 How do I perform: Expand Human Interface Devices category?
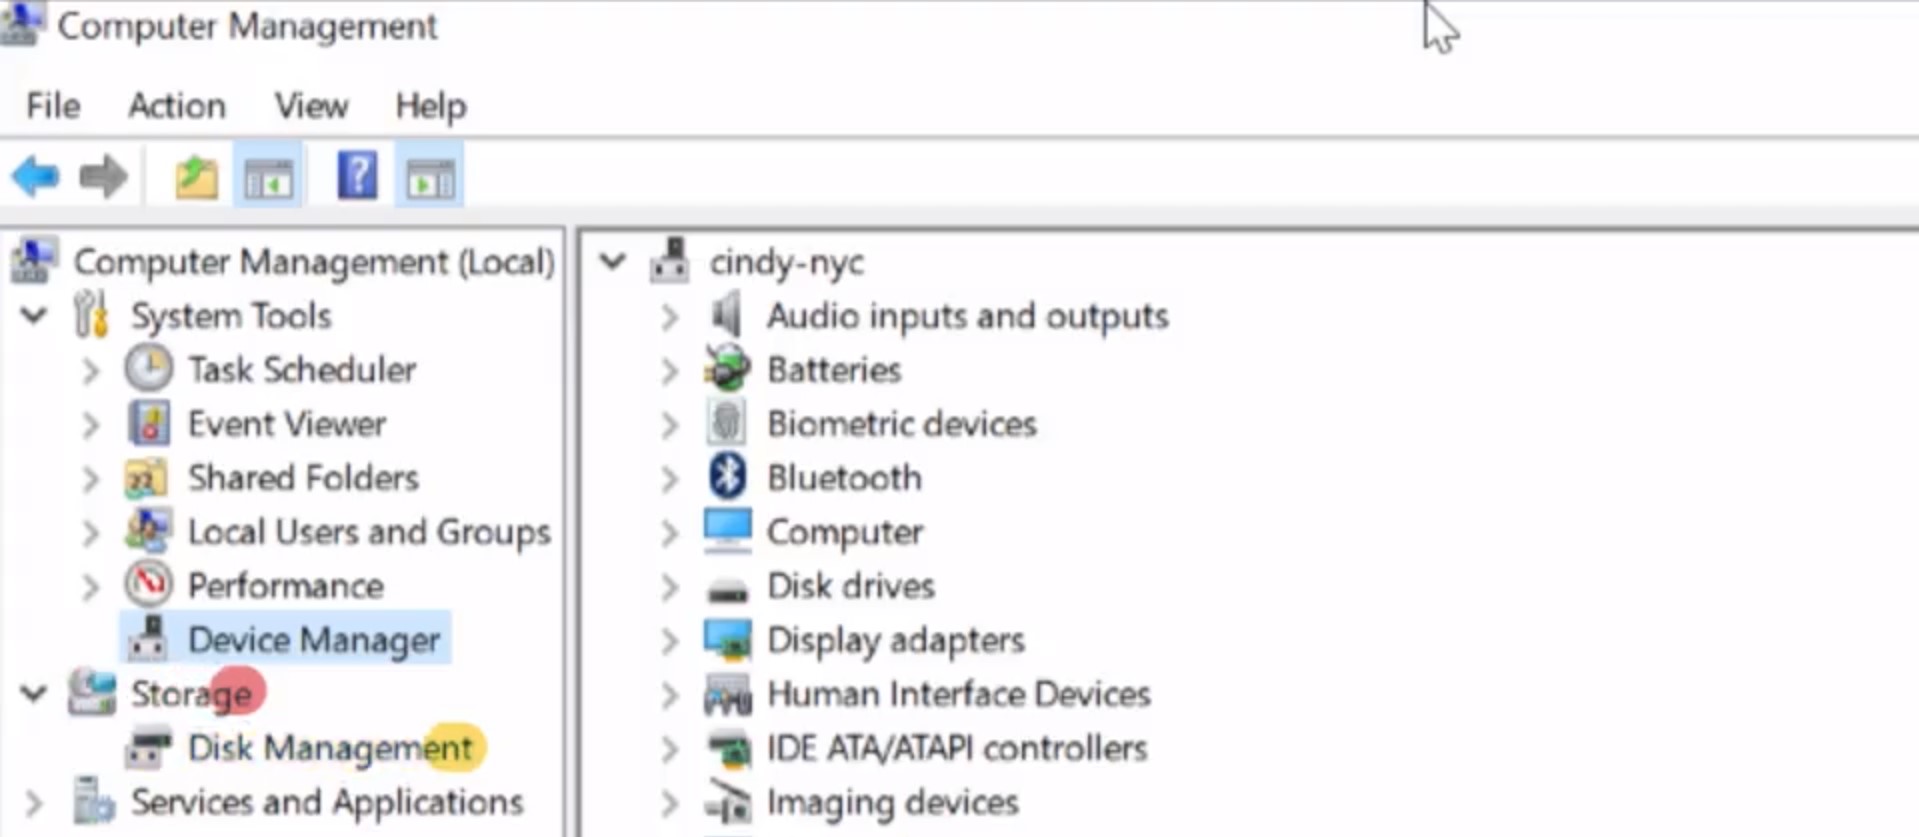coord(670,694)
